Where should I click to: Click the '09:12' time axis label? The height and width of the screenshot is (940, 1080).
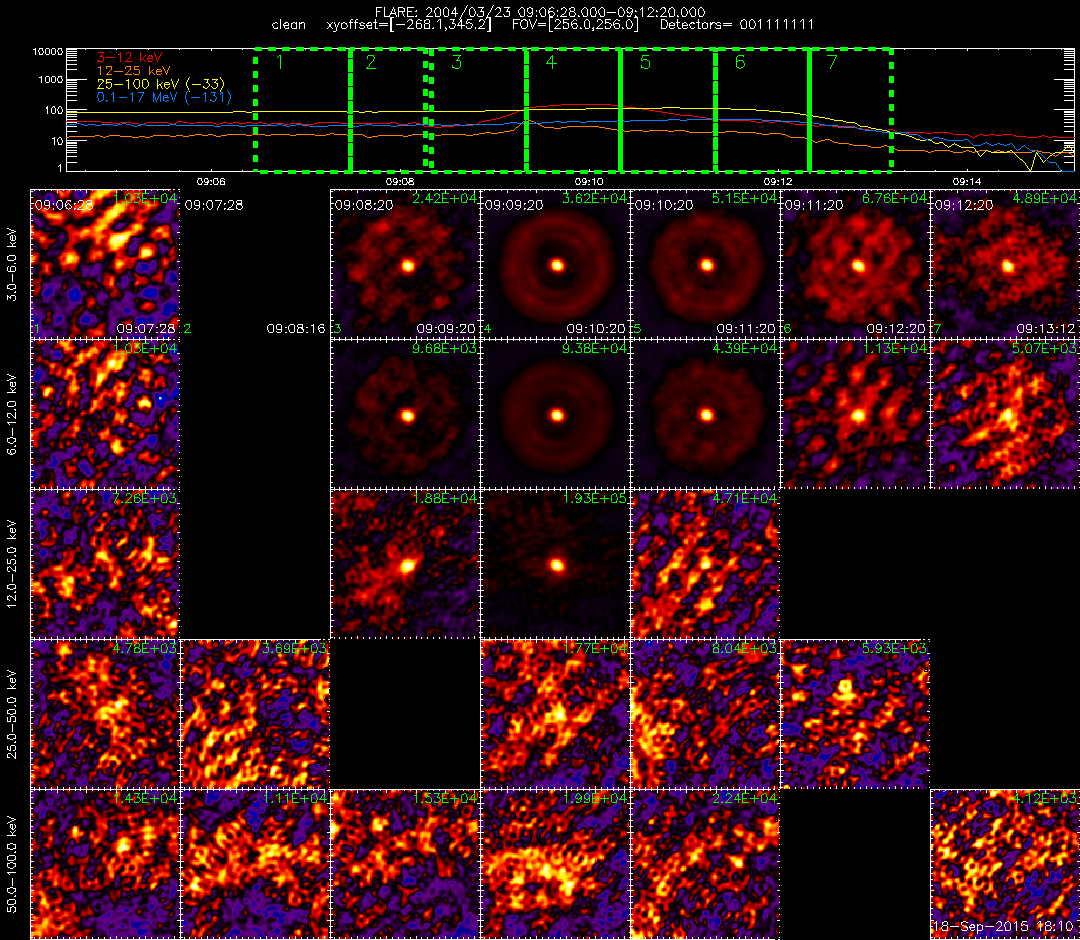(x=778, y=181)
